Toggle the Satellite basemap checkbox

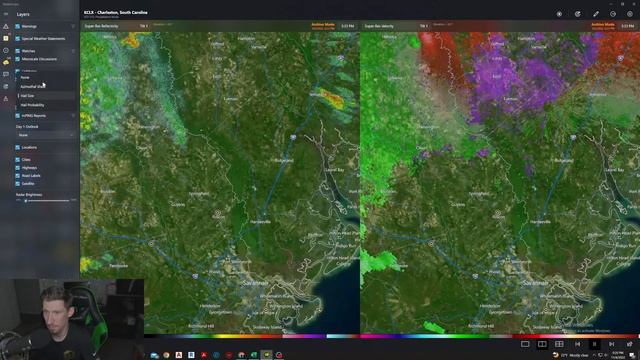18,184
